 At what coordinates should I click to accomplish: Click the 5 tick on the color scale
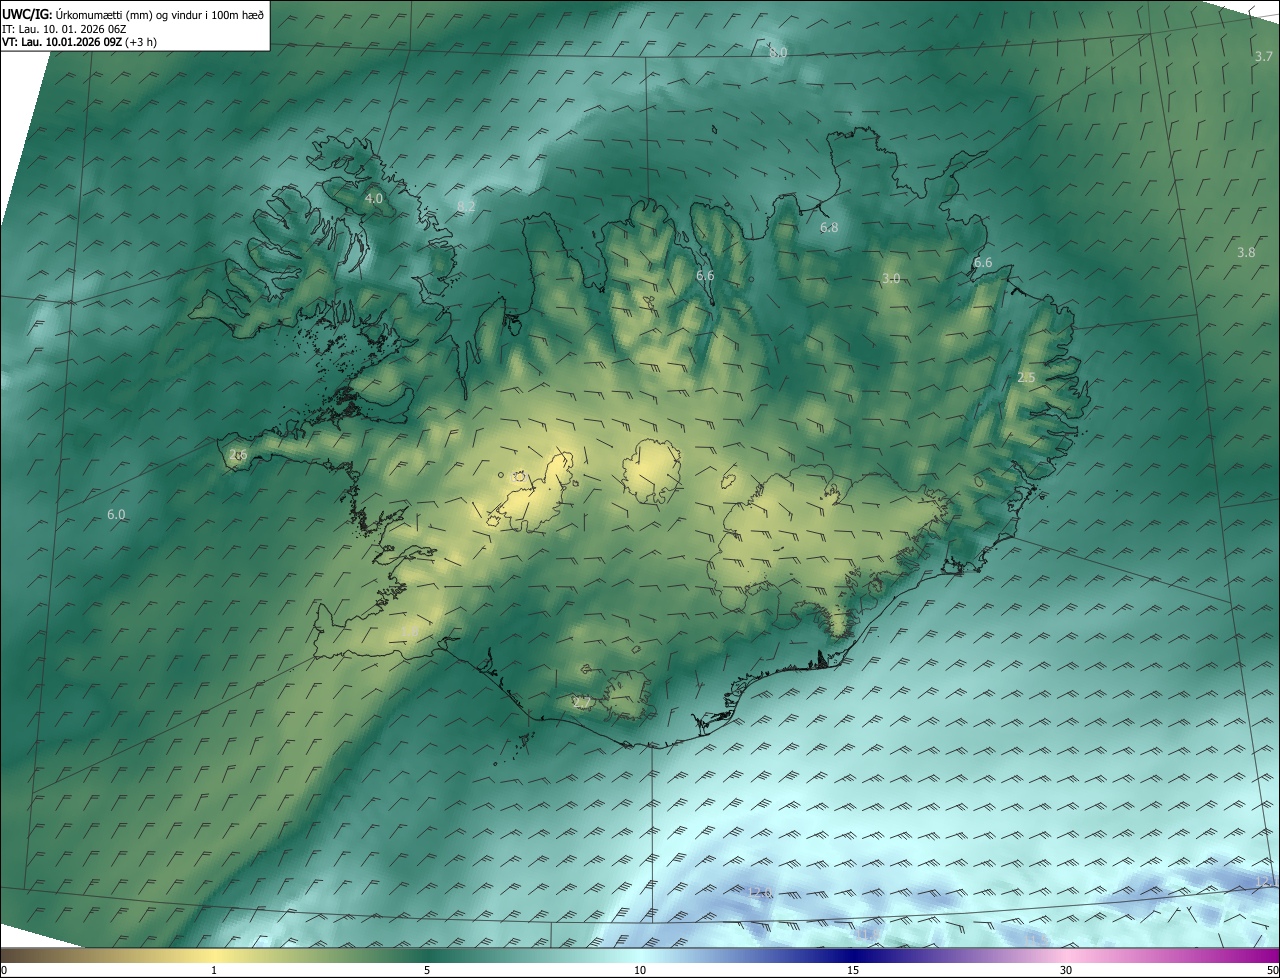pyautogui.click(x=427, y=970)
